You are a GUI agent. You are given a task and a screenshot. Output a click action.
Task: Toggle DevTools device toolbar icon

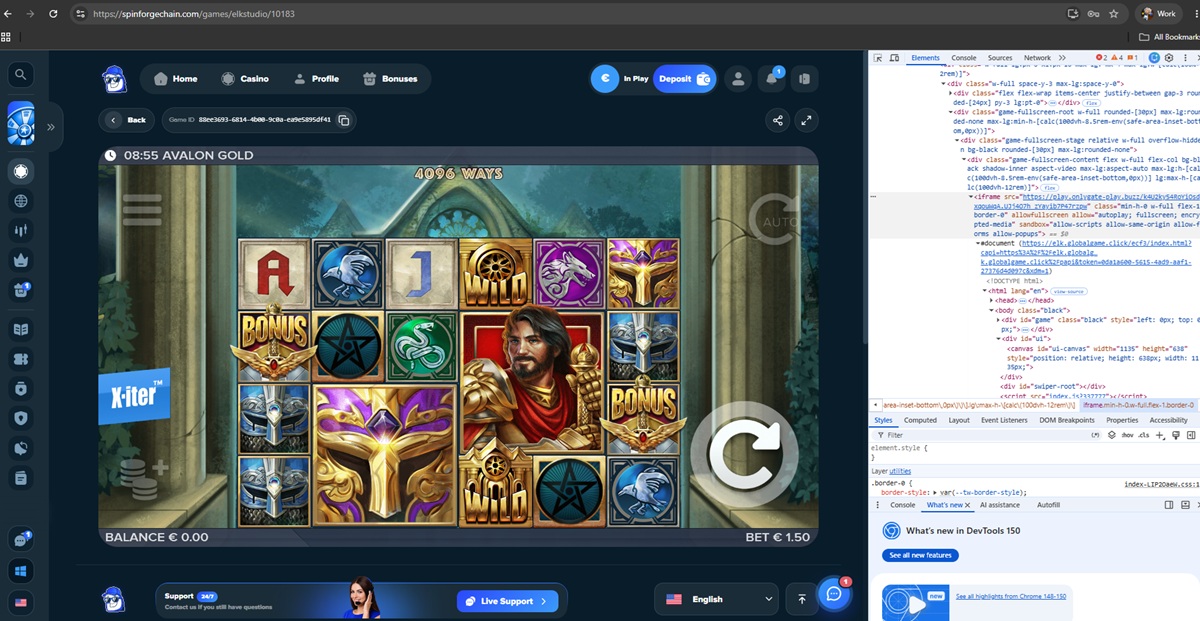coord(894,58)
